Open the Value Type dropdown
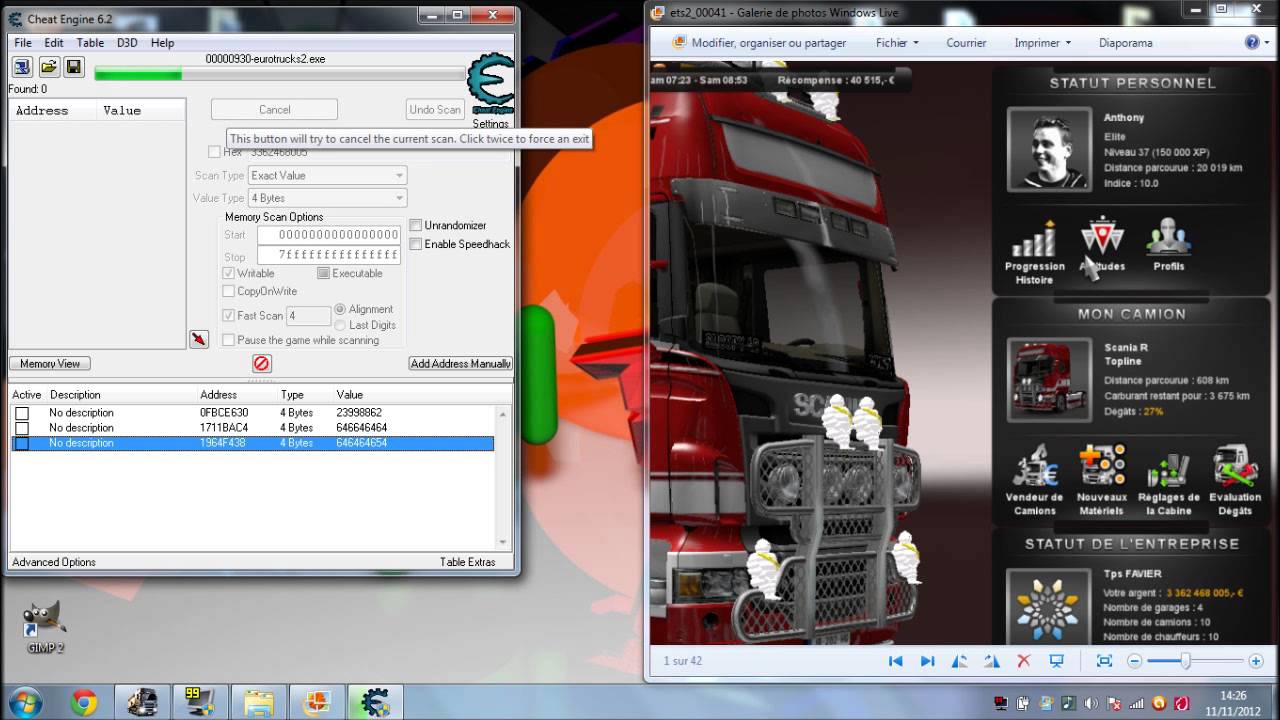The height and width of the screenshot is (720, 1280). tap(327, 198)
